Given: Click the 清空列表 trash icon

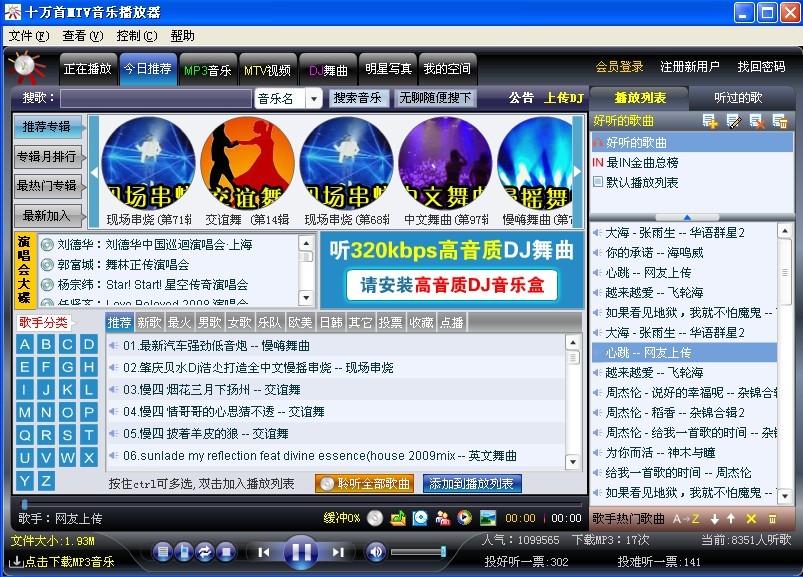Looking at the screenshot, I should pyautogui.click(x=781, y=121).
